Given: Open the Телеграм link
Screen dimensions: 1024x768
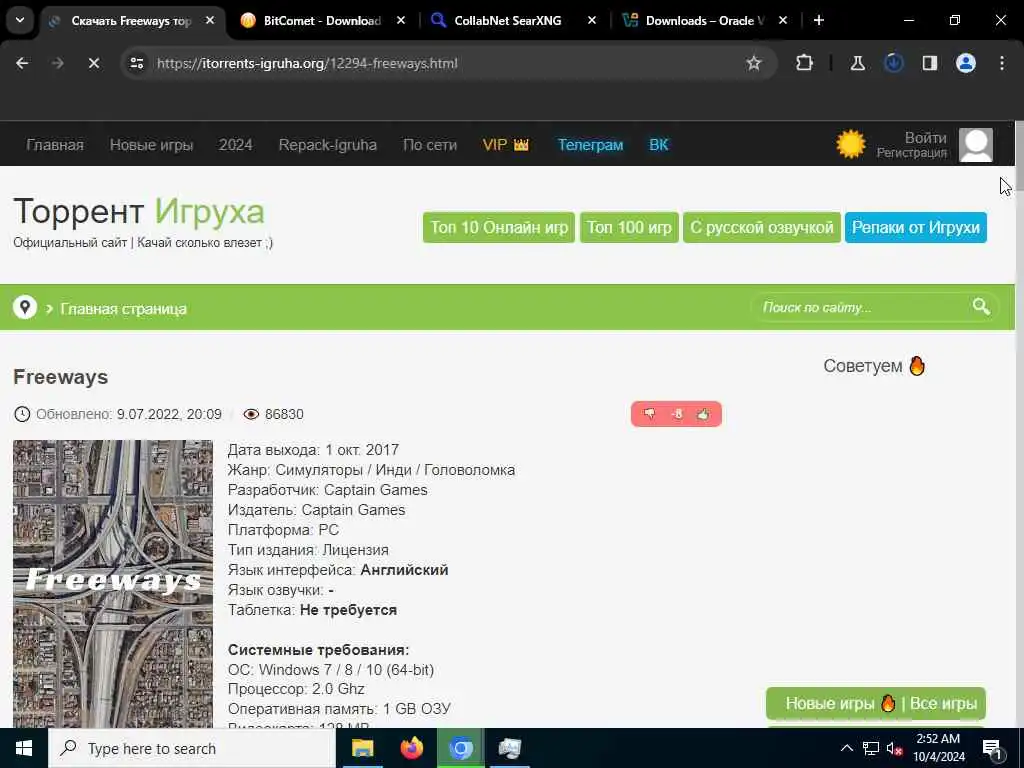Looking at the screenshot, I should tap(590, 145).
